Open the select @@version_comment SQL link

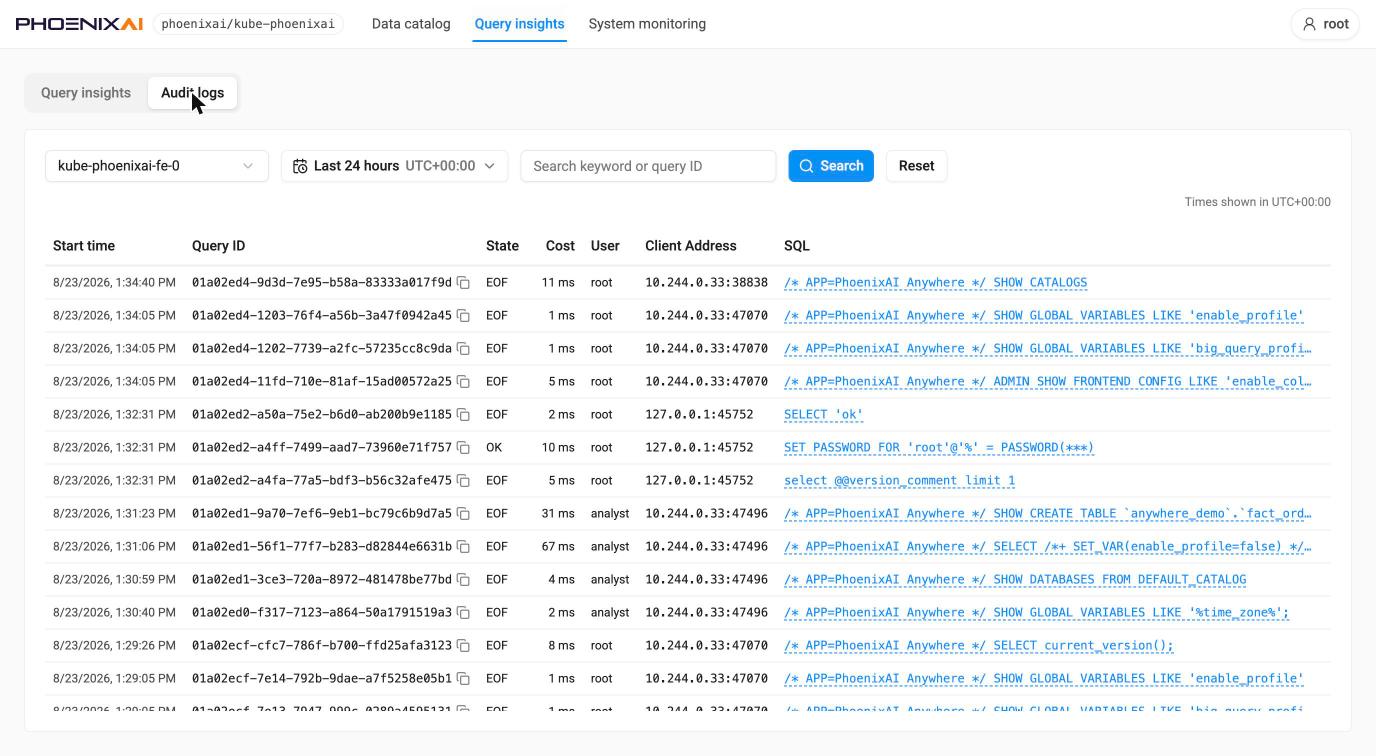click(x=899, y=481)
